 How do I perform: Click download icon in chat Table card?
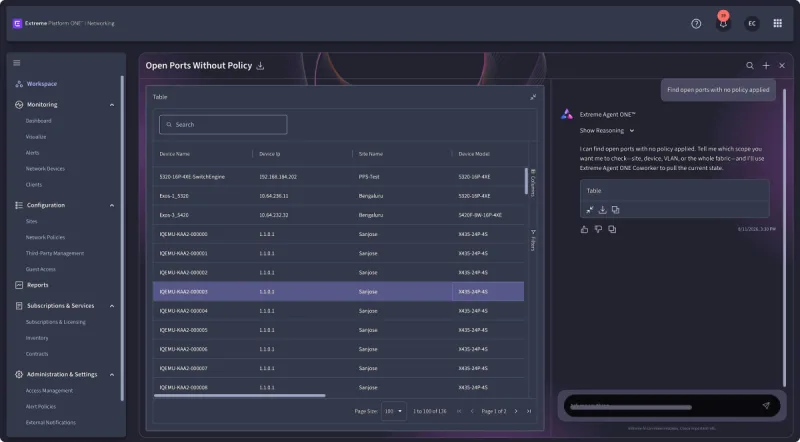point(602,210)
